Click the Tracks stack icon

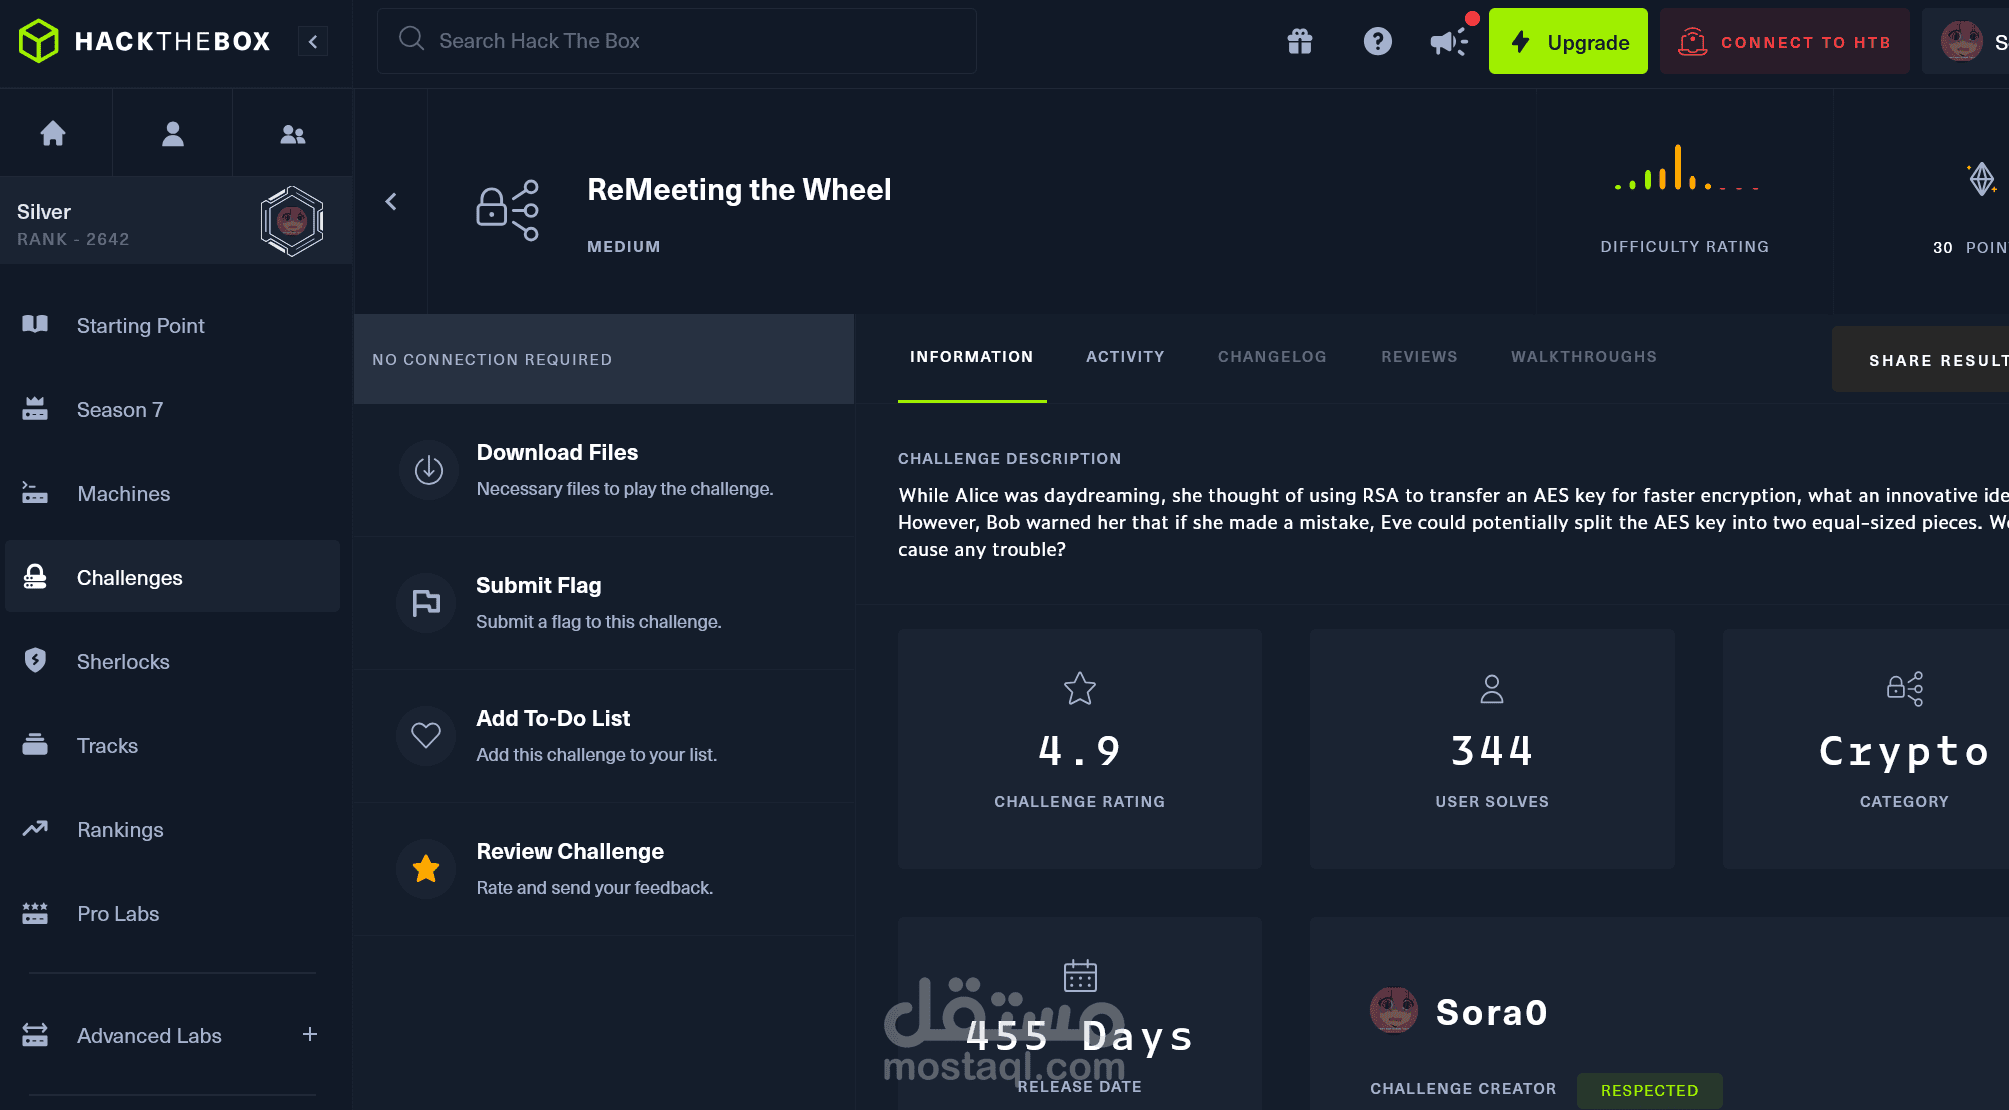click(x=35, y=744)
